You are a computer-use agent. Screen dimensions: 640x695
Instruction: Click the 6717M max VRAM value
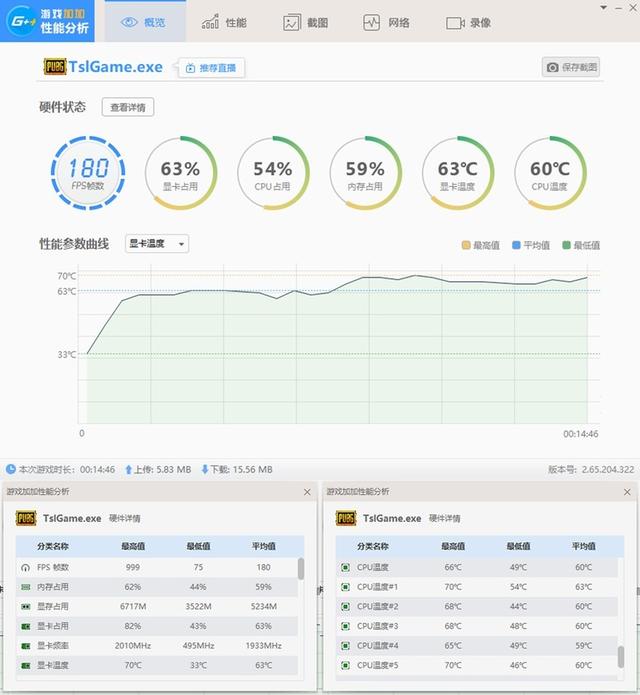tap(133, 606)
